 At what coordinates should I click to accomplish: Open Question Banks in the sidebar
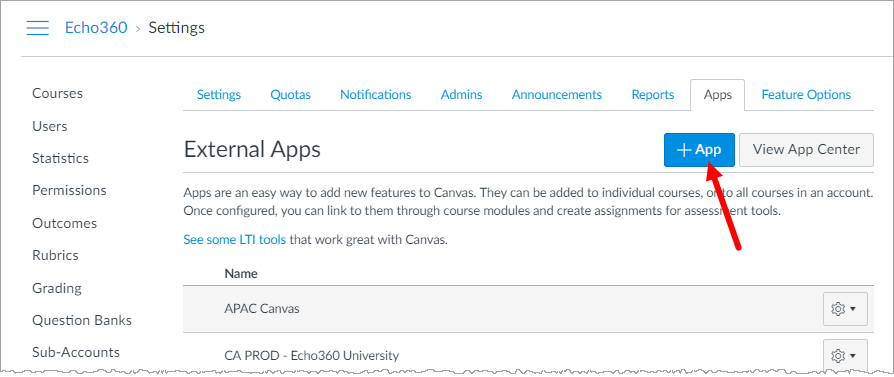82,320
